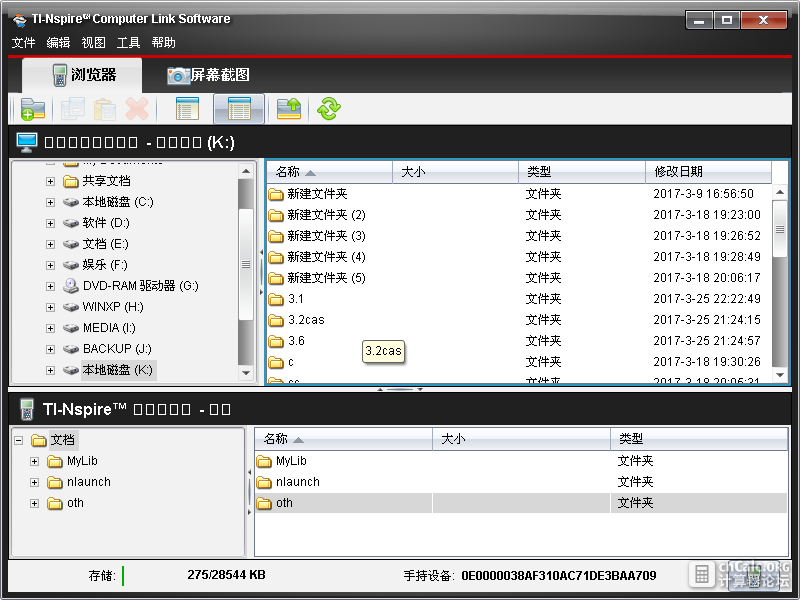Screen dimensions: 800x600
Task: Select the folder named c
Action: click(x=519, y=362)
